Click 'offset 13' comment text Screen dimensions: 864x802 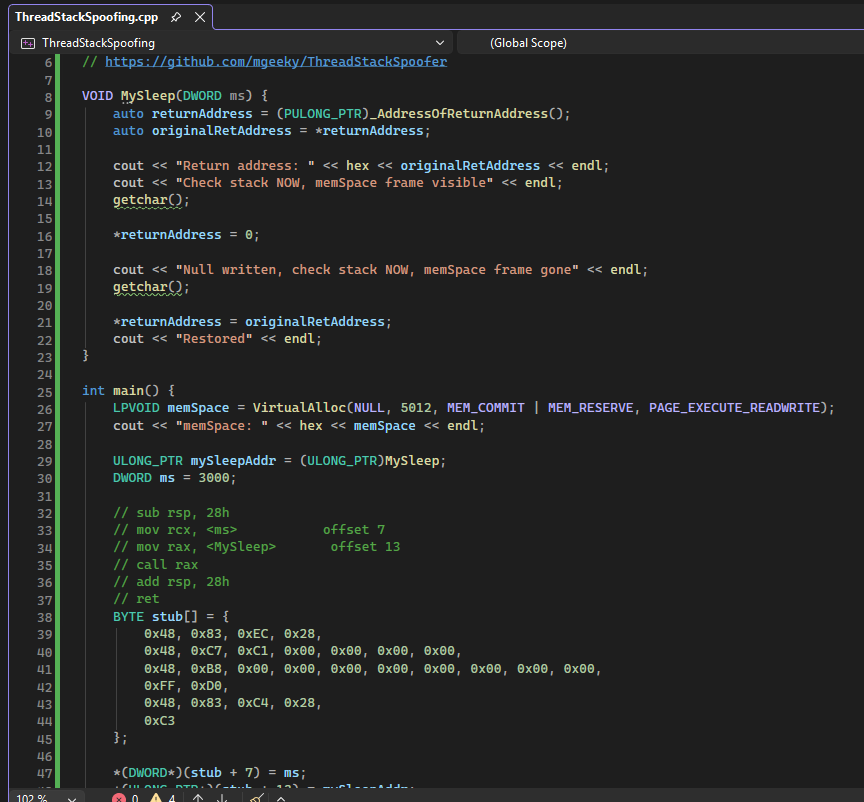[365, 547]
